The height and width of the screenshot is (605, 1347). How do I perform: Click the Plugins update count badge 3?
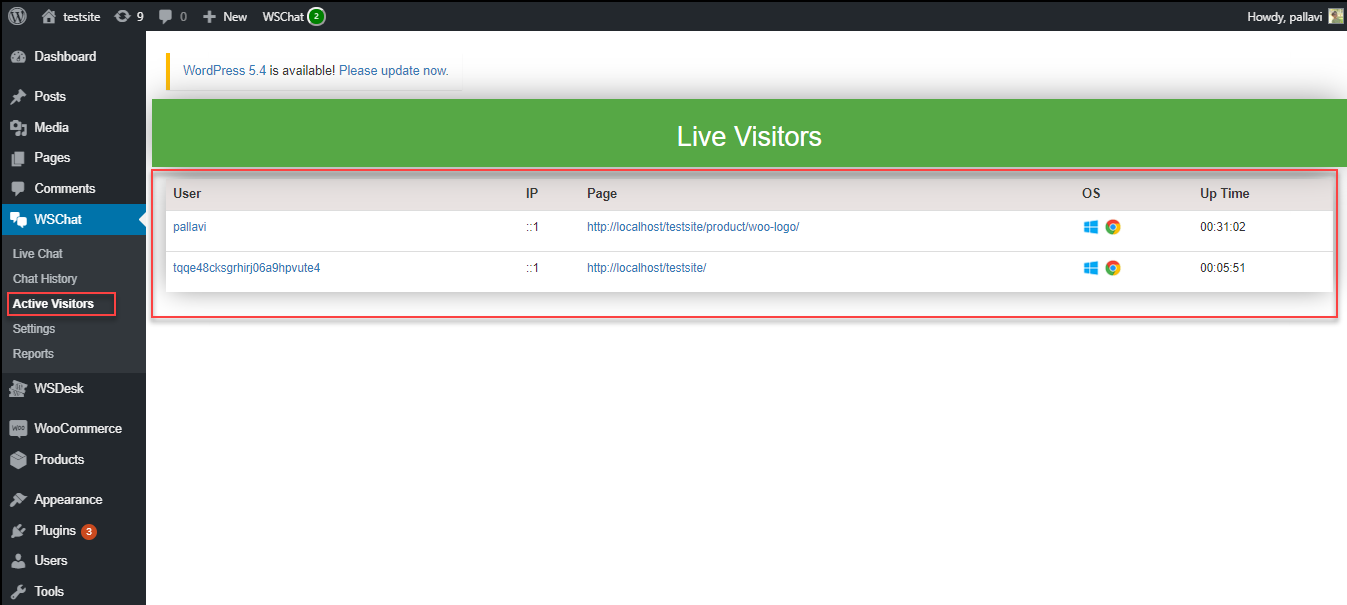[89, 532]
